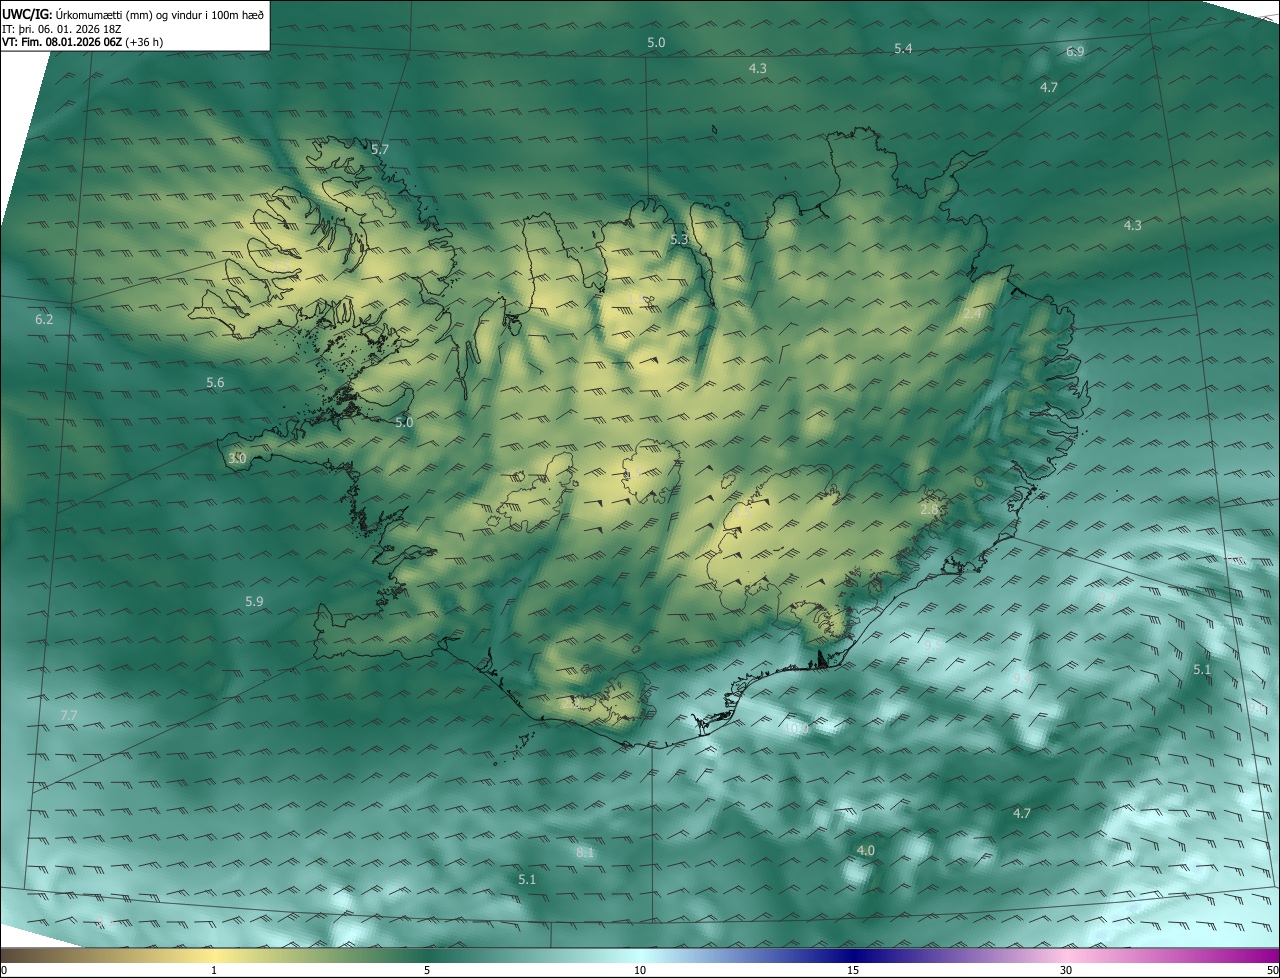Click the 8.1 value label
Viewport: 1280px width, 978px height.
coord(585,852)
